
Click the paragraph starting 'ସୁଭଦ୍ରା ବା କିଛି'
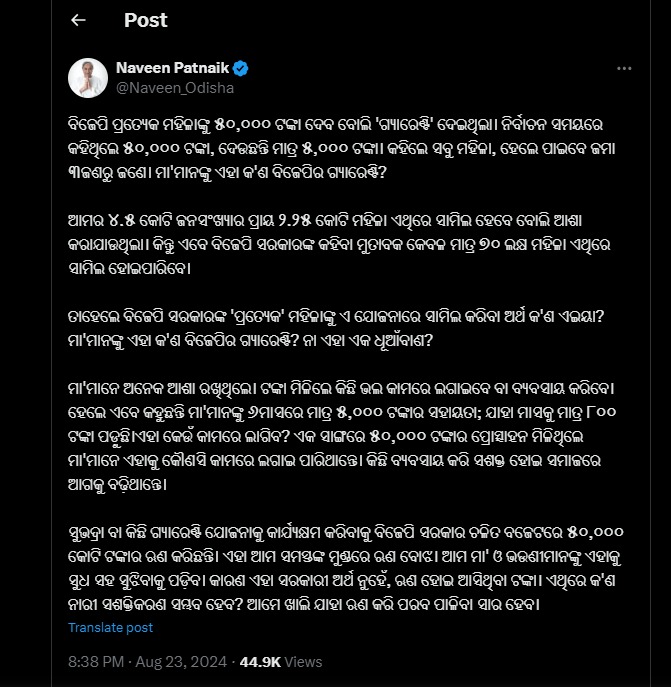click(340, 563)
